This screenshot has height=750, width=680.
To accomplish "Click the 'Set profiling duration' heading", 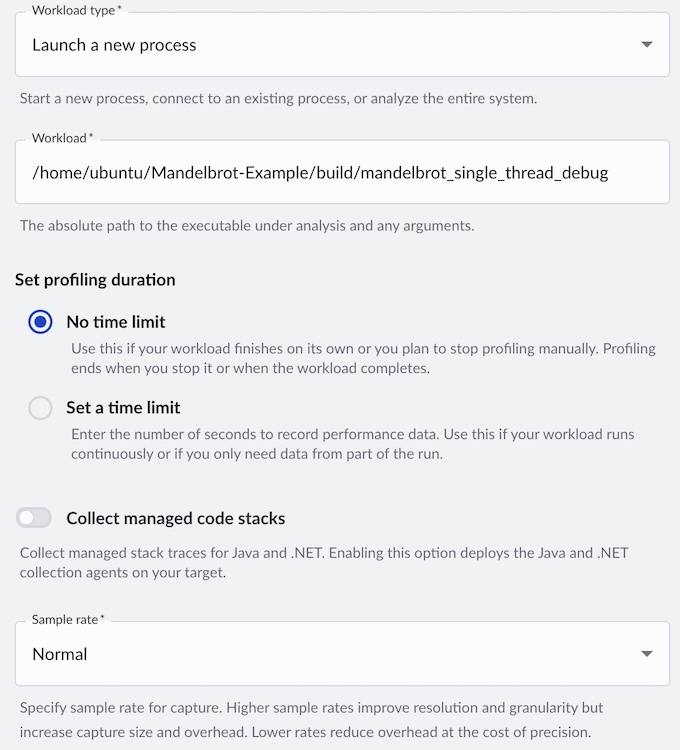I will click(x=95, y=280).
